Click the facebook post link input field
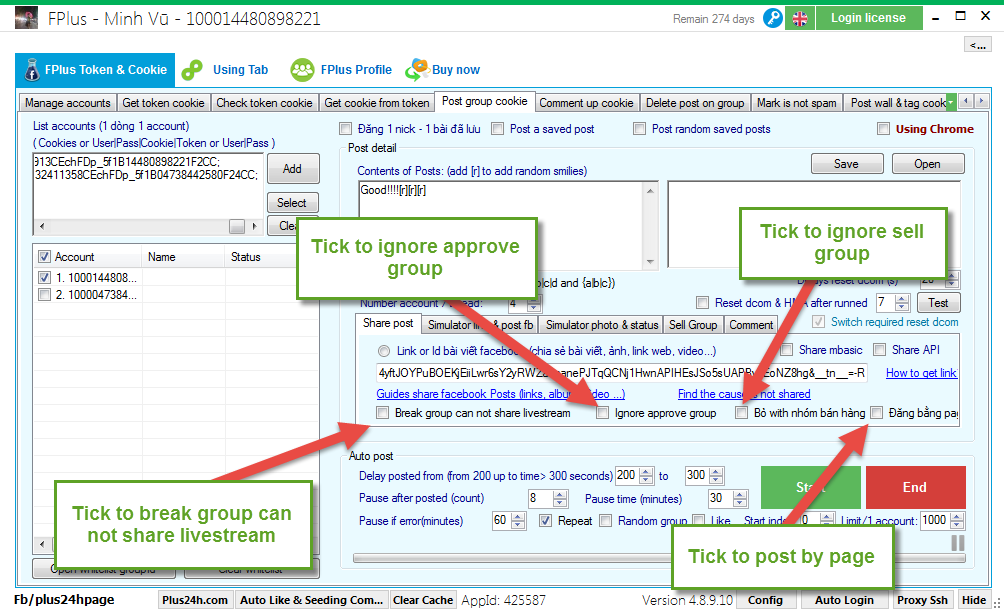Viewport: 1004px width, 612px height. pyautogui.click(x=622, y=373)
